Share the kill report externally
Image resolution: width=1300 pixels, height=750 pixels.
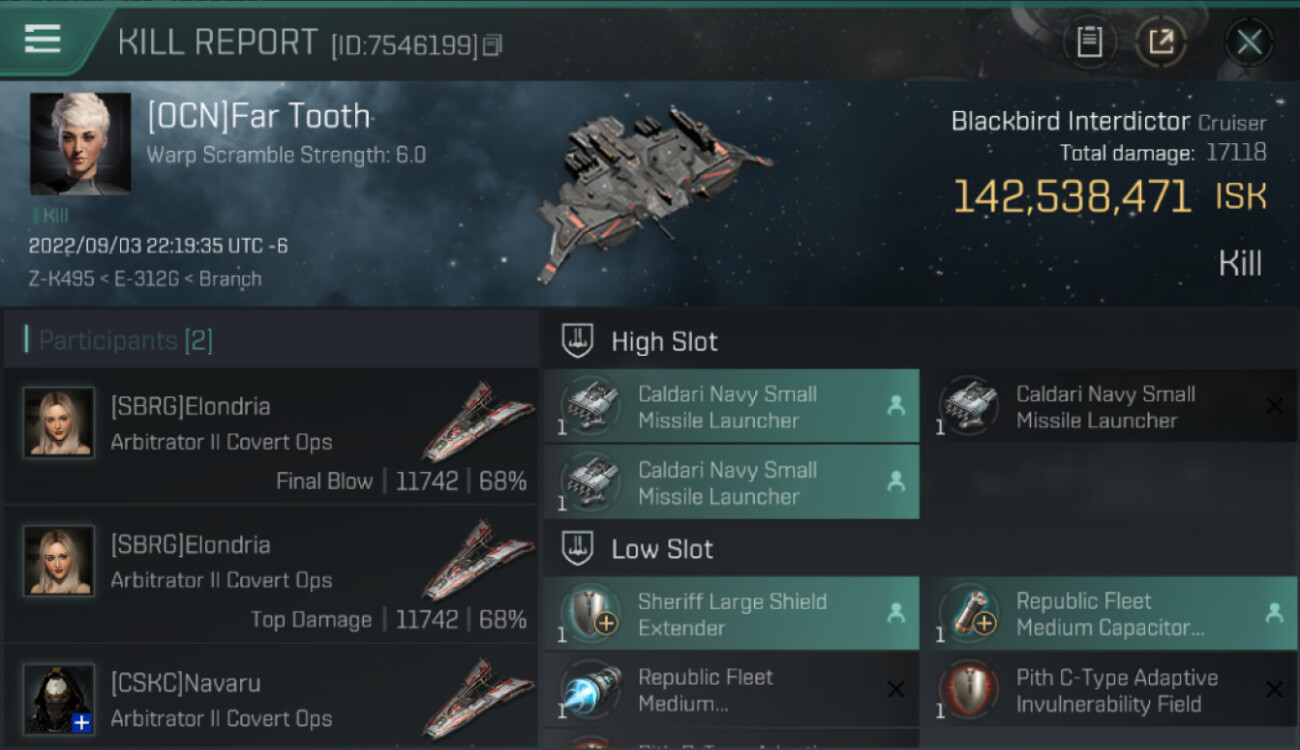click(1160, 42)
